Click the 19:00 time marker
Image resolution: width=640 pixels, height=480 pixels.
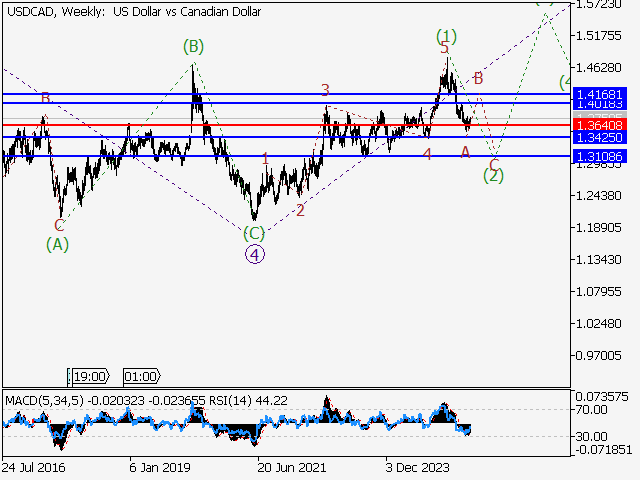[89, 377]
